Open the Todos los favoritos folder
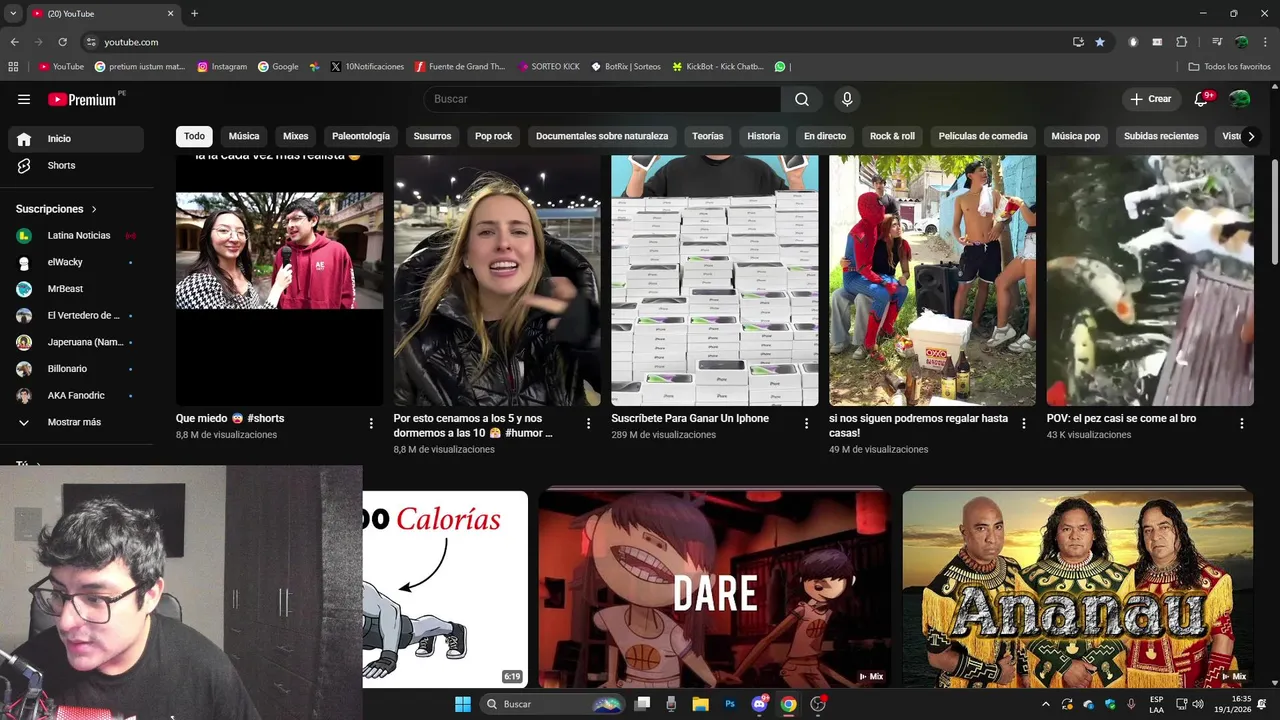The width and height of the screenshot is (1280, 720). coord(1229,67)
